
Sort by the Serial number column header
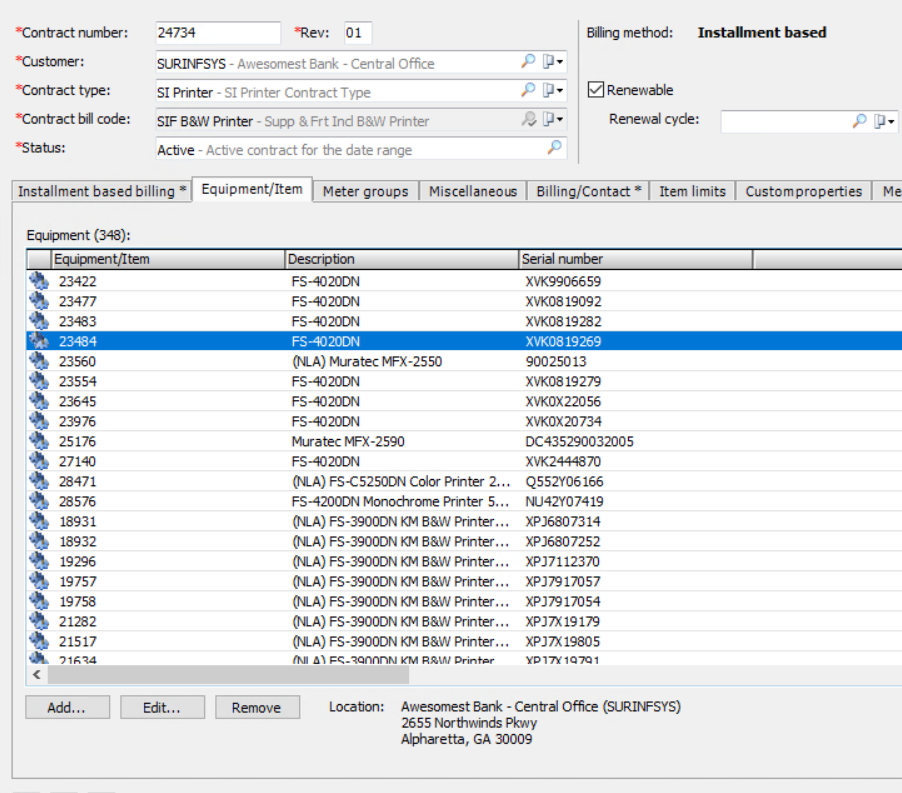tap(635, 259)
